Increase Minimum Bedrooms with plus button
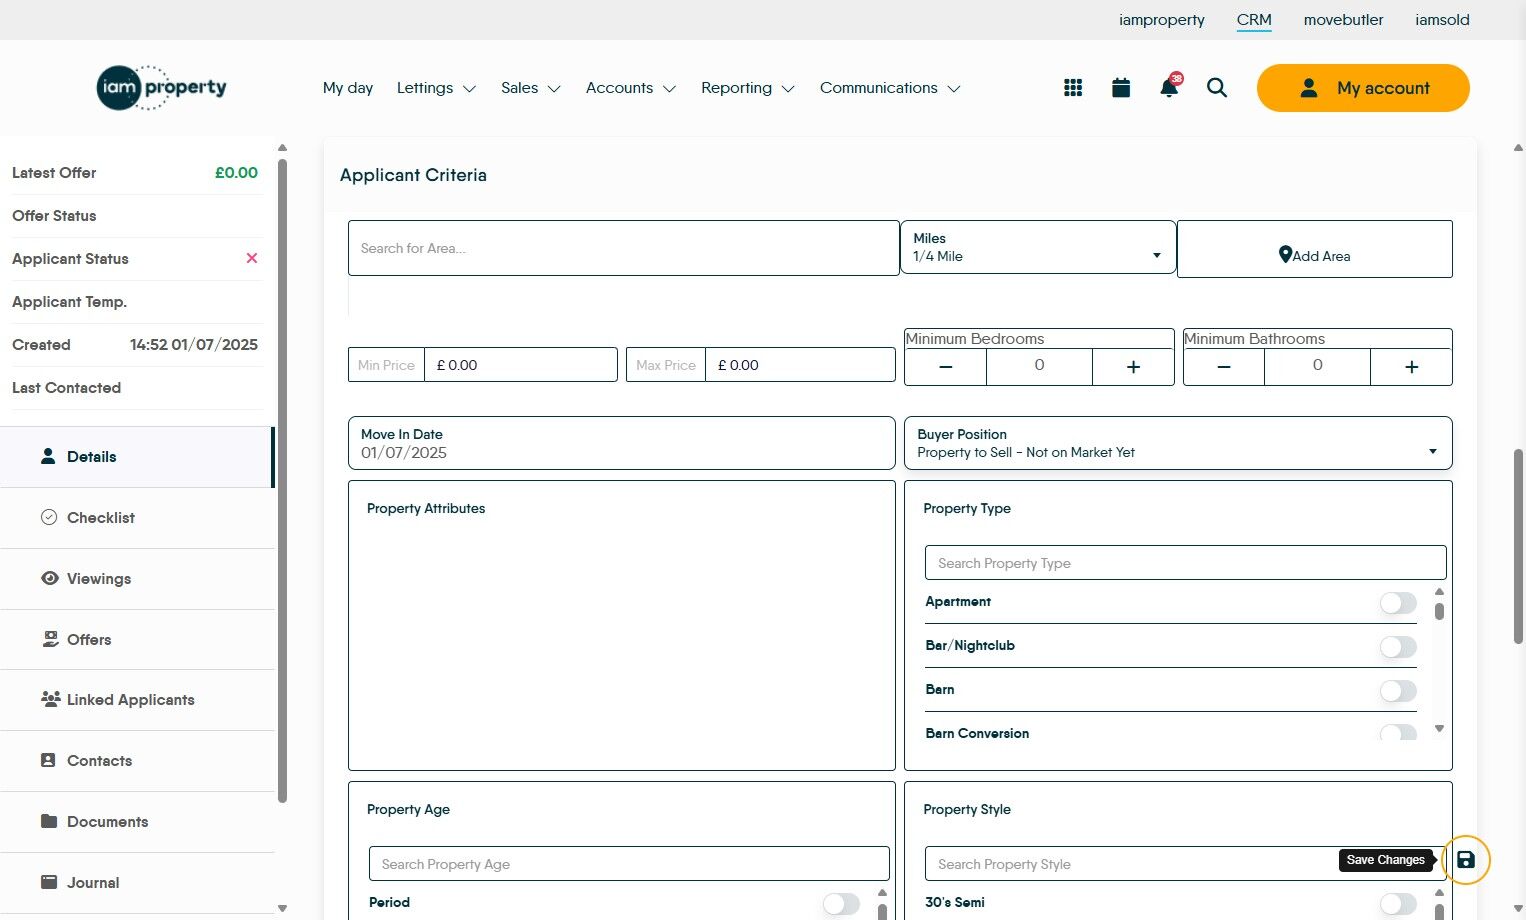Viewport: 1526px width, 920px height. 1132,367
